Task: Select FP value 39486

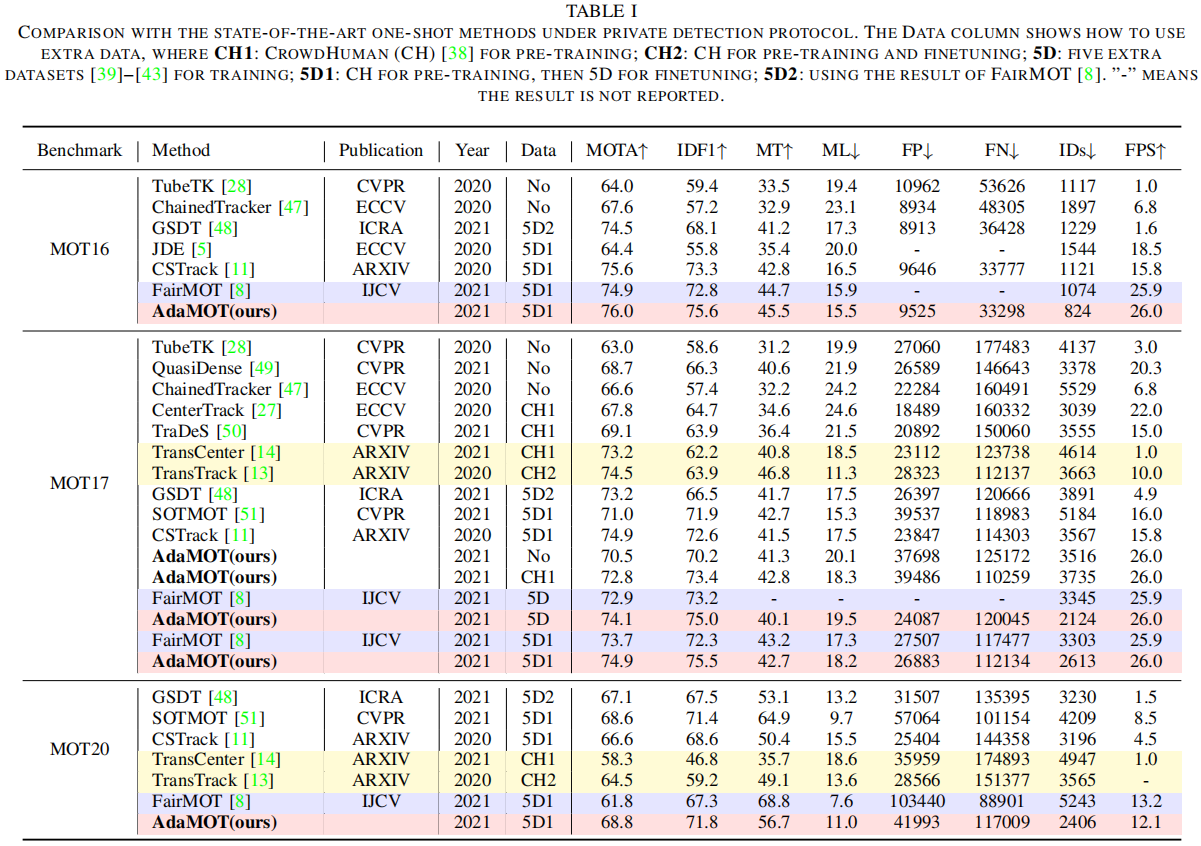Action: click(x=916, y=577)
